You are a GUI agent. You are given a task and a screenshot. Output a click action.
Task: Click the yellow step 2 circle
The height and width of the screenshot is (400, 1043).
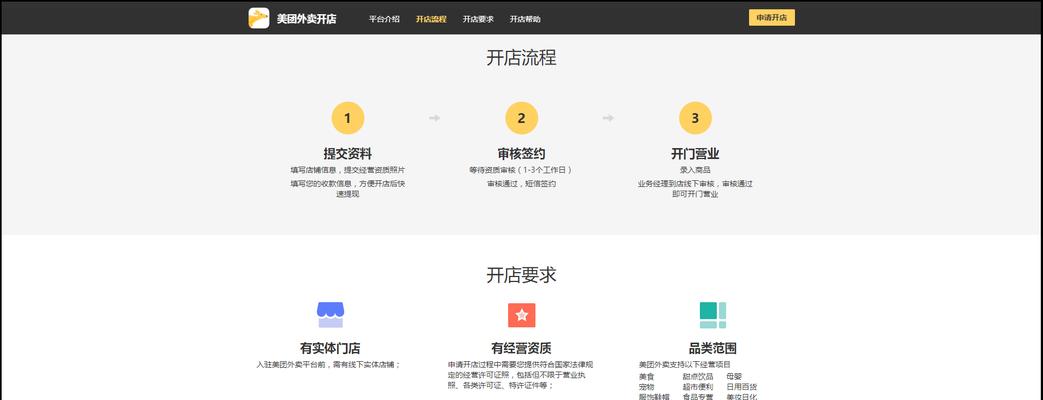point(522,118)
